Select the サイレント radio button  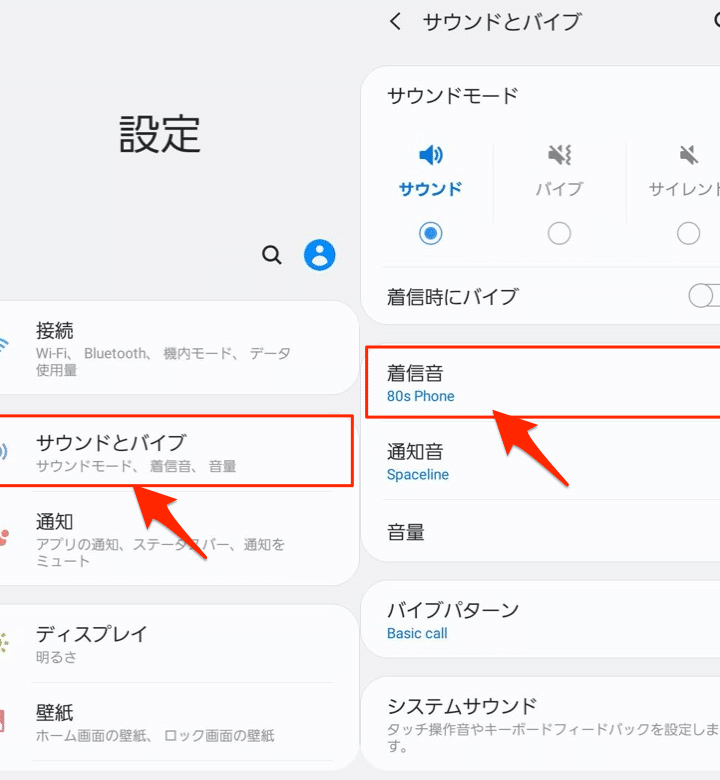[689, 233]
